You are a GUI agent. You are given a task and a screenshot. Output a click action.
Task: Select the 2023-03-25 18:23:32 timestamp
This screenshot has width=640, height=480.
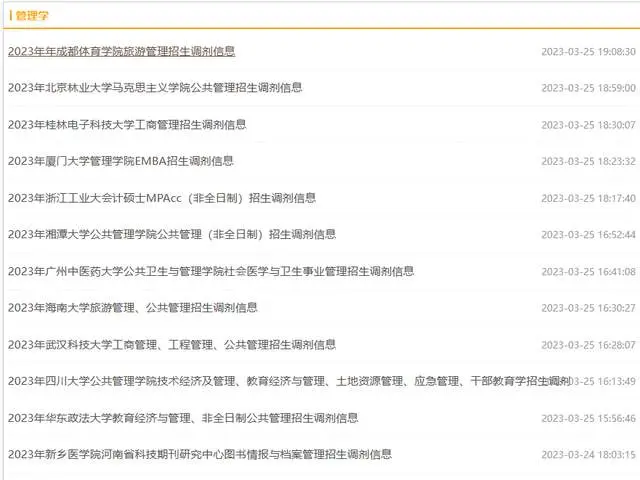(588, 162)
